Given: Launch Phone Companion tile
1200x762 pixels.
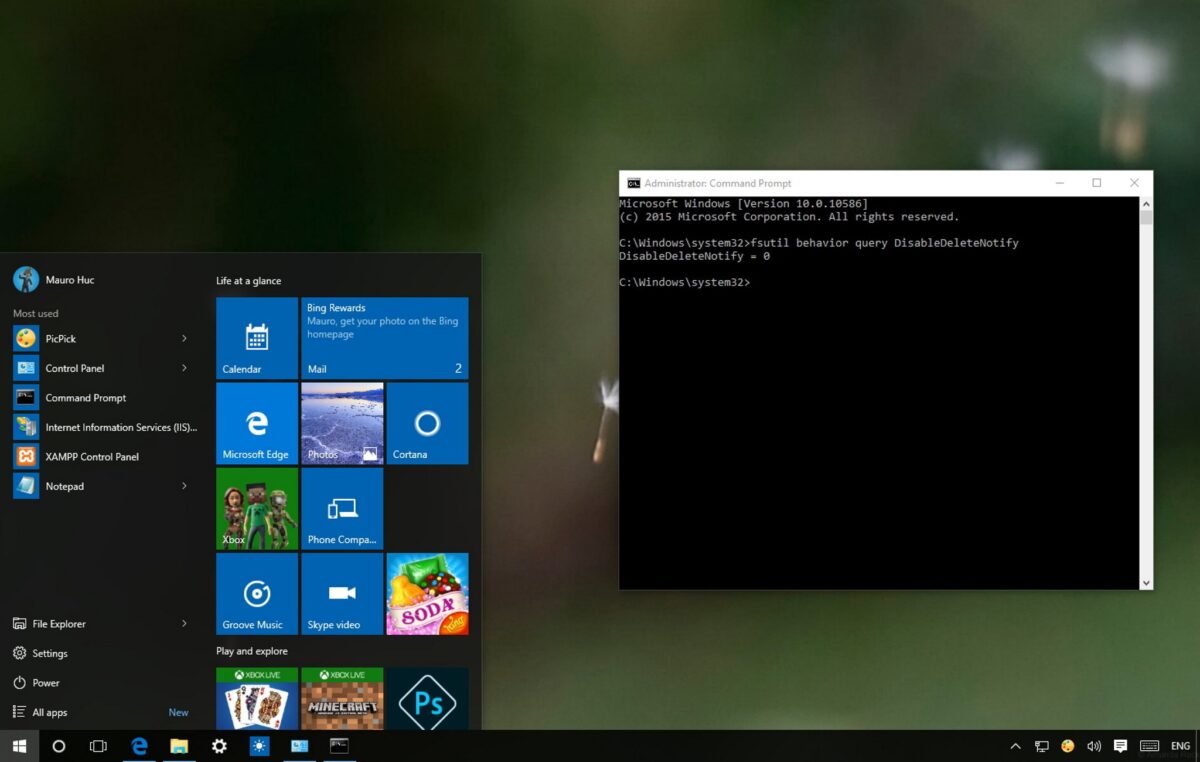Looking at the screenshot, I should (x=342, y=508).
